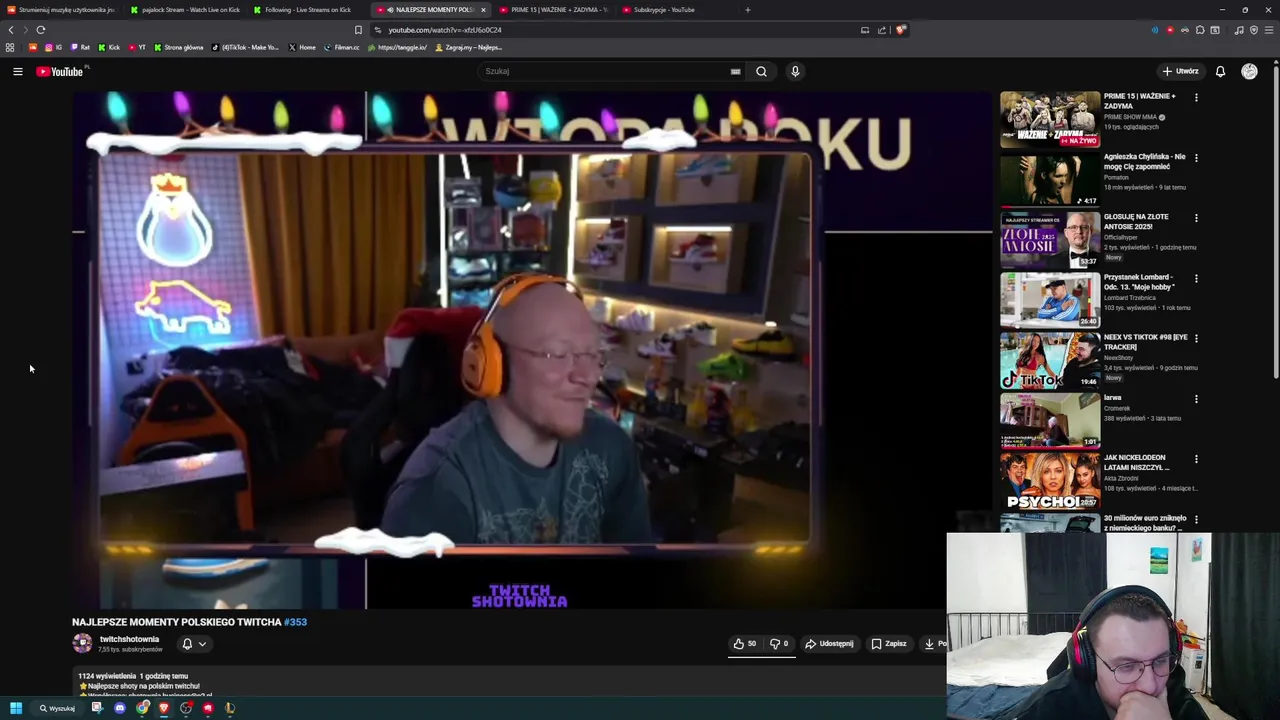Close the NAJLEPSZE MOMENTY tab
Viewport: 1280px width, 720px height.
[x=483, y=10]
